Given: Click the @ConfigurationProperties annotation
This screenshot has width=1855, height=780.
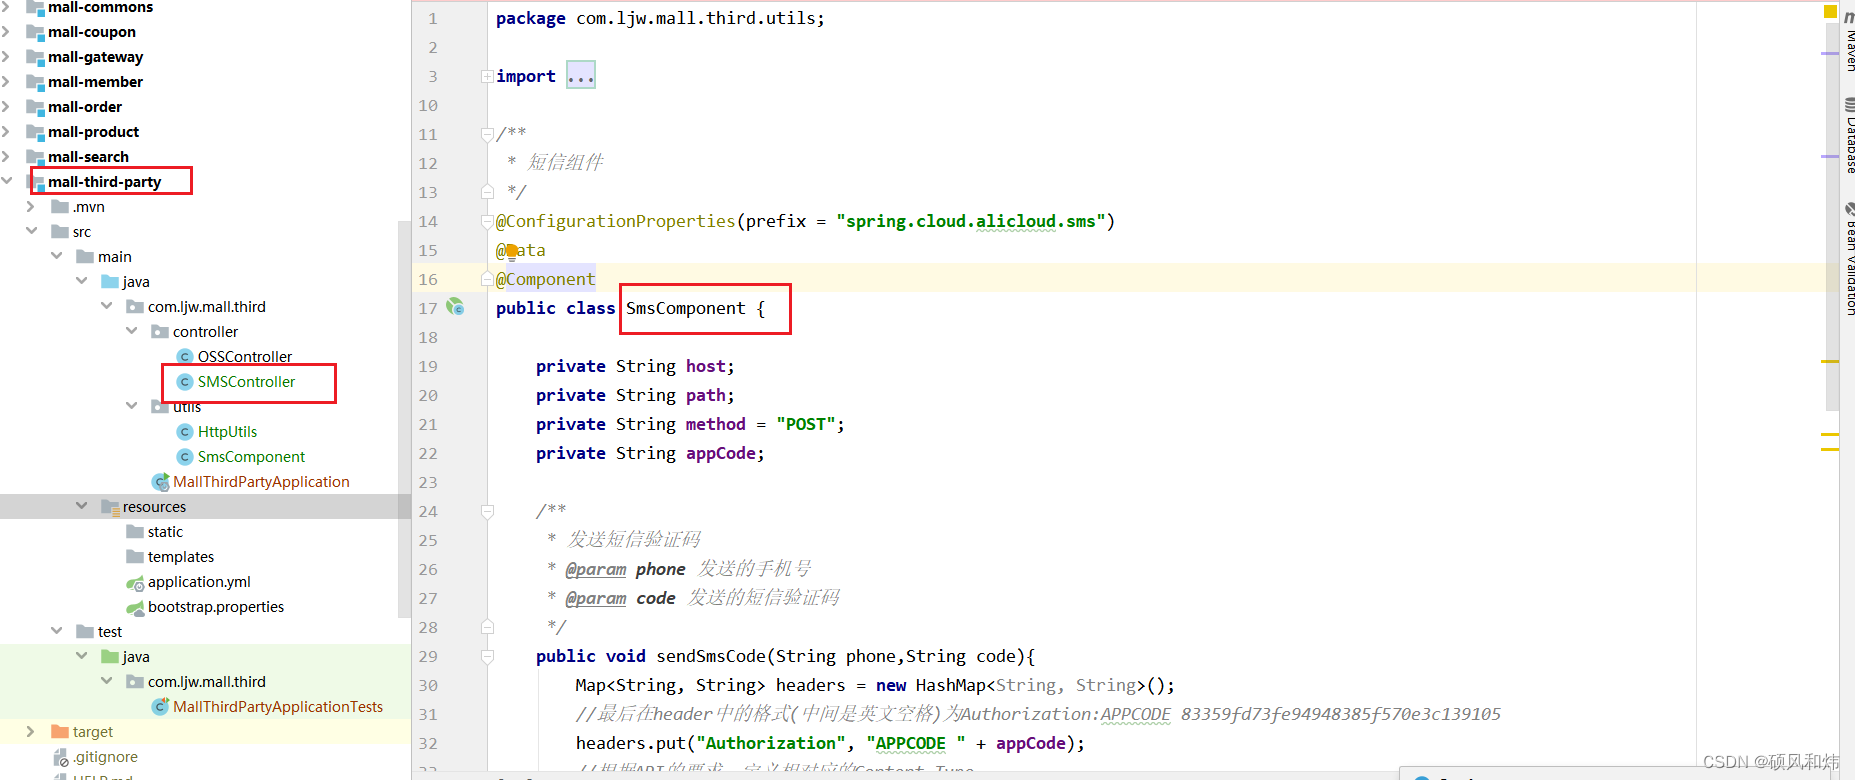Looking at the screenshot, I should tap(615, 221).
